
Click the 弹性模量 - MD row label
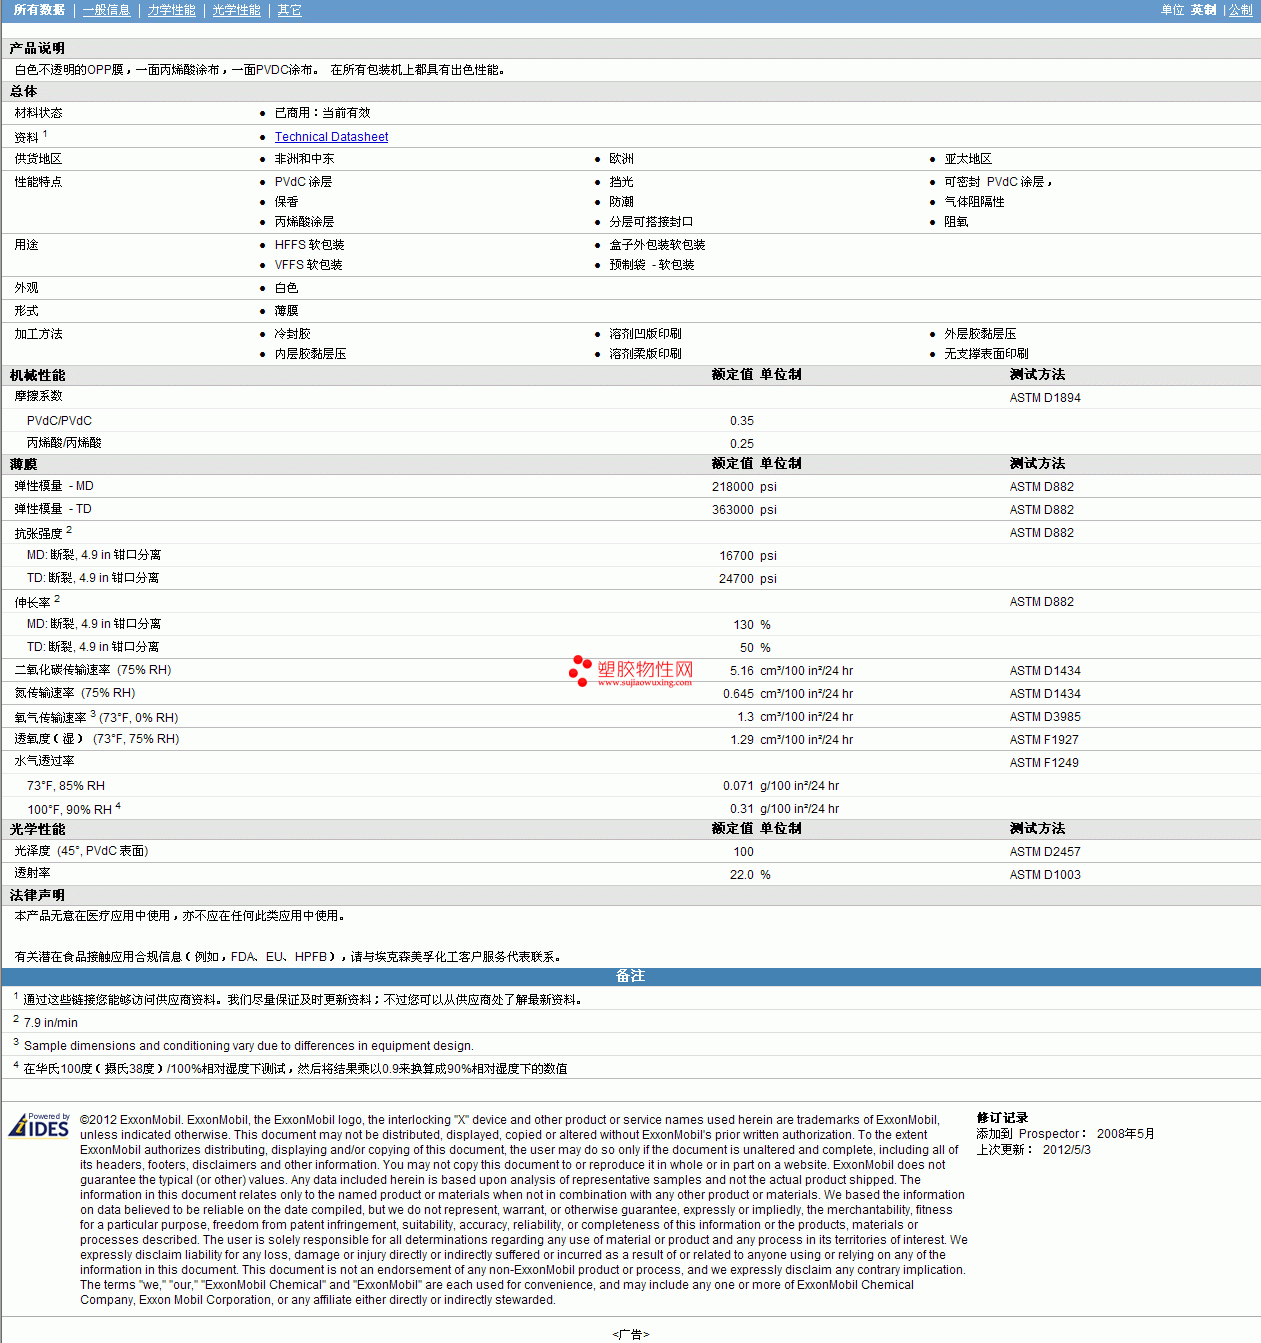pyautogui.click(x=54, y=486)
